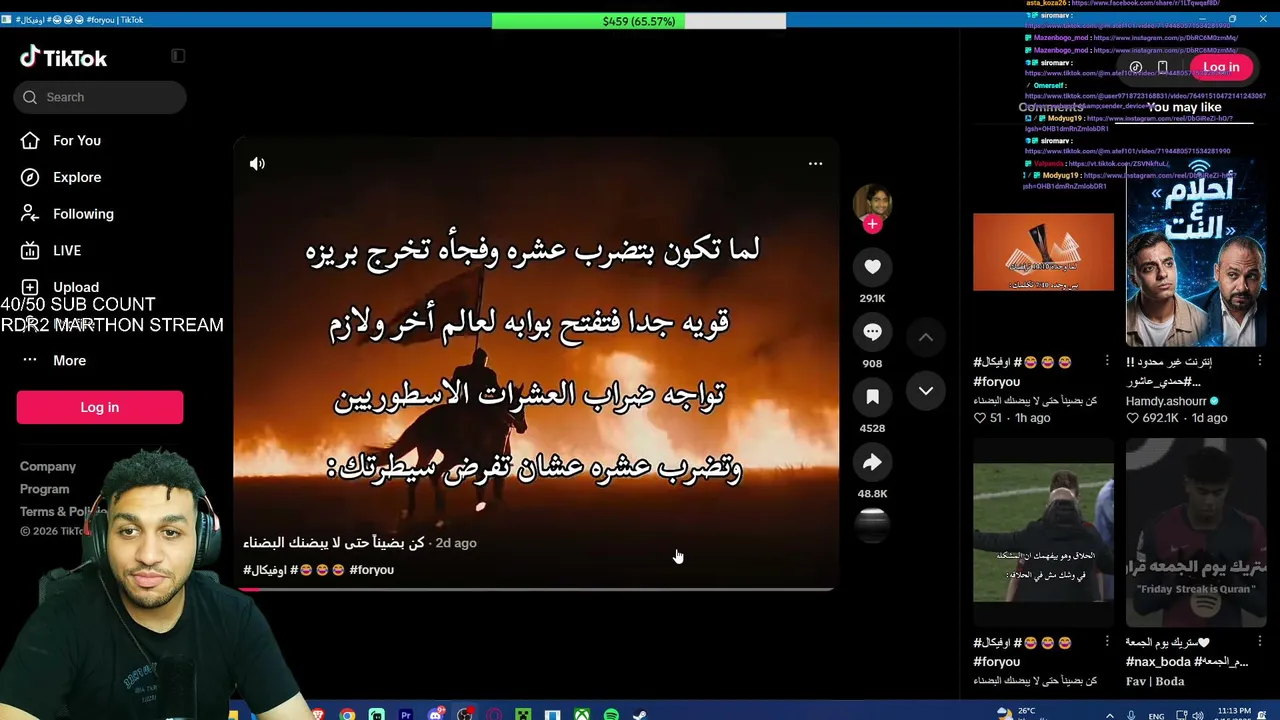Open the video's three-dot options menu
The image size is (1280, 720).
[x=815, y=163]
